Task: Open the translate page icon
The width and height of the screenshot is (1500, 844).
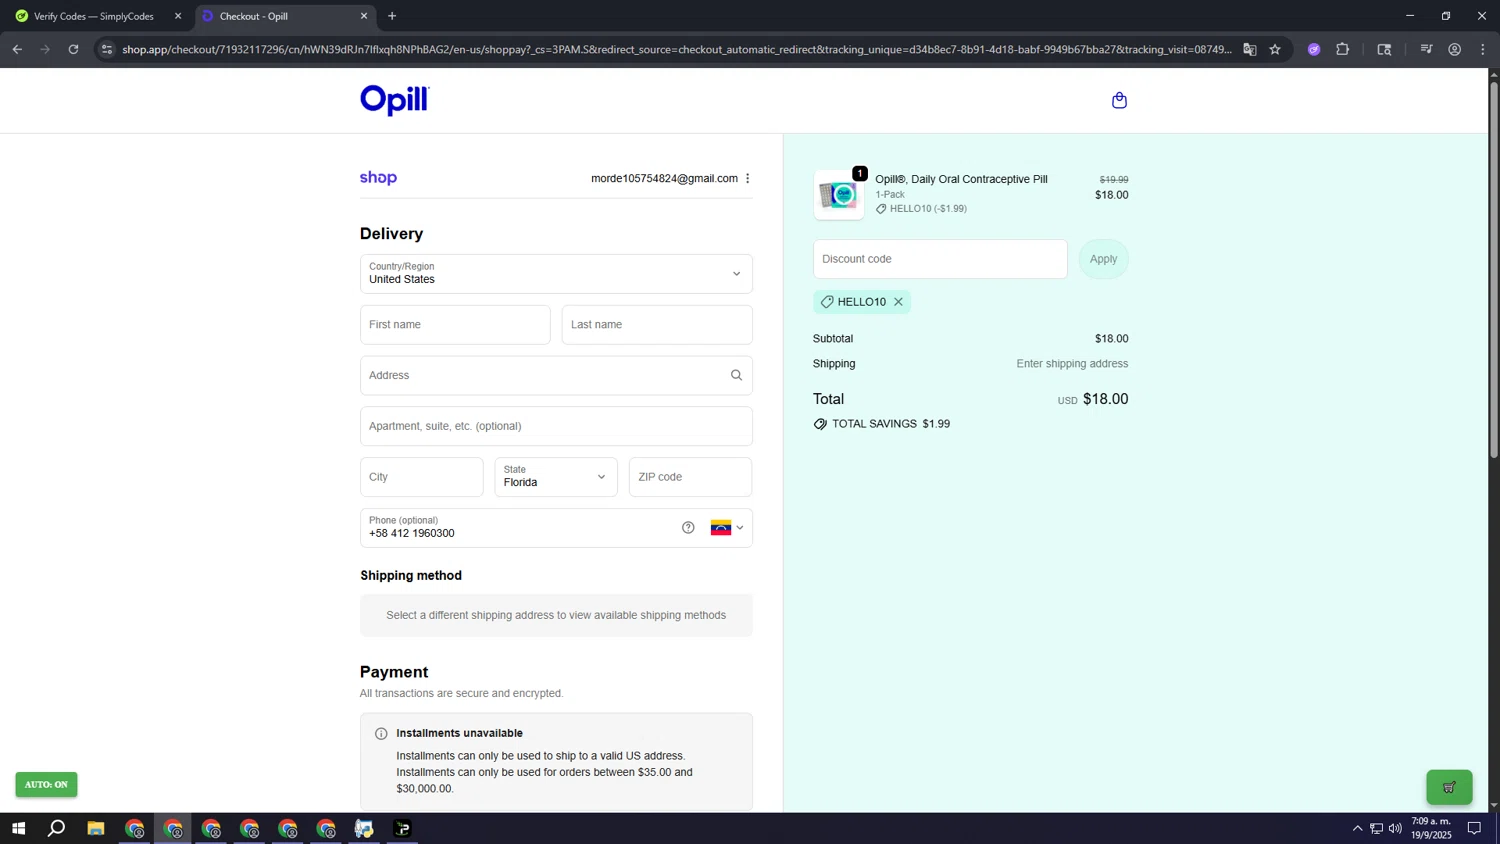Action: [x=1250, y=49]
